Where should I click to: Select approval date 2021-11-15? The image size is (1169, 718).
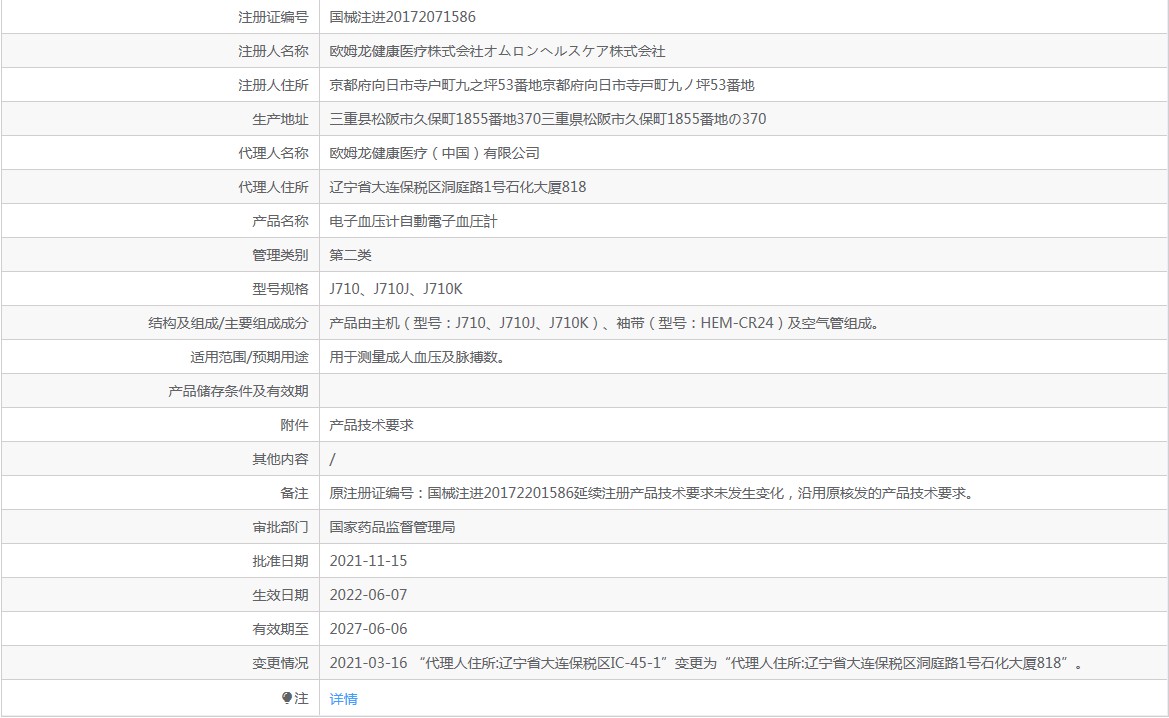[x=368, y=561]
